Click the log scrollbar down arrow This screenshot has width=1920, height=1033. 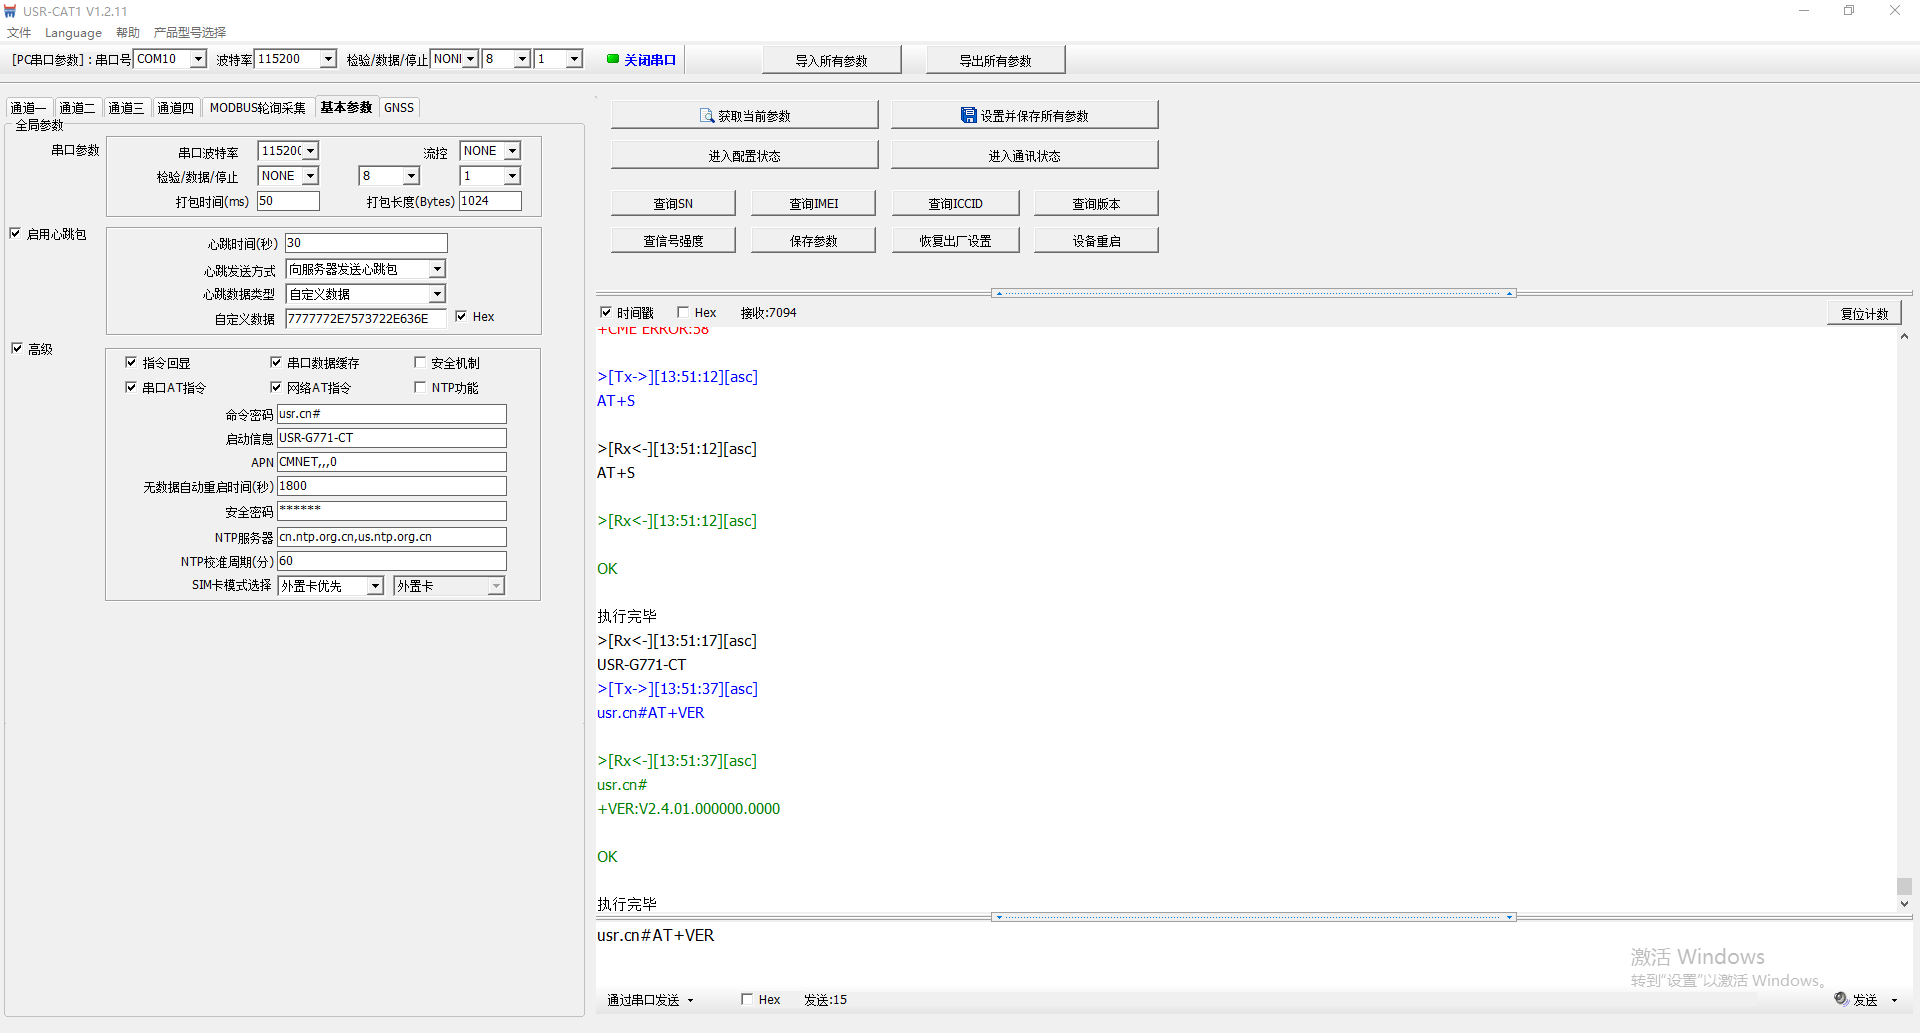pyautogui.click(x=1904, y=904)
